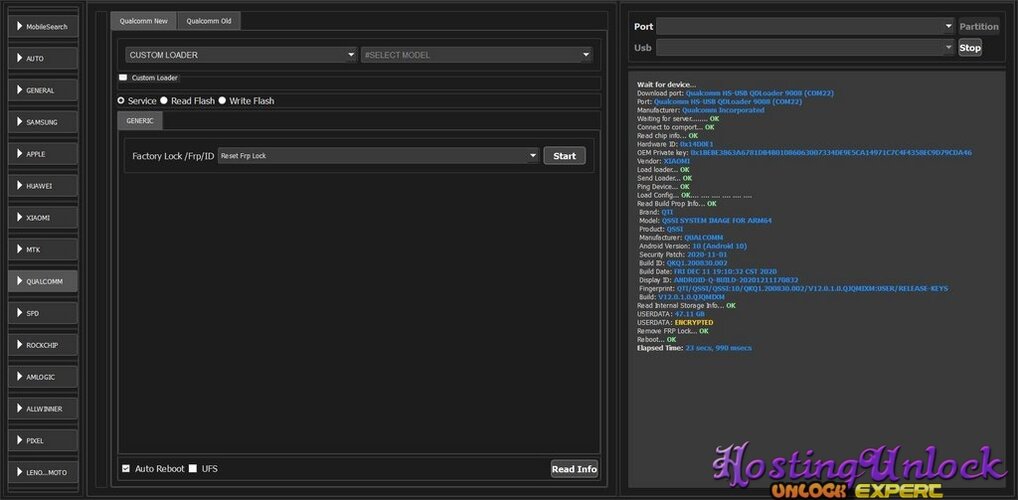Screen dimensions: 1018x500
Task: Switch to the Qualcomm Old tab
Action: (x=208, y=21)
